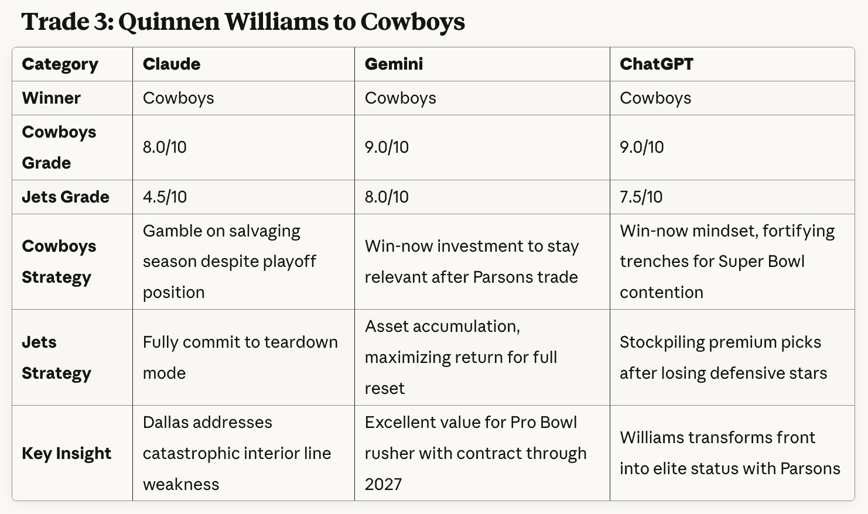The image size is (868, 514).
Task: Select the Cowboys Grade row label
Action: coord(59,147)
